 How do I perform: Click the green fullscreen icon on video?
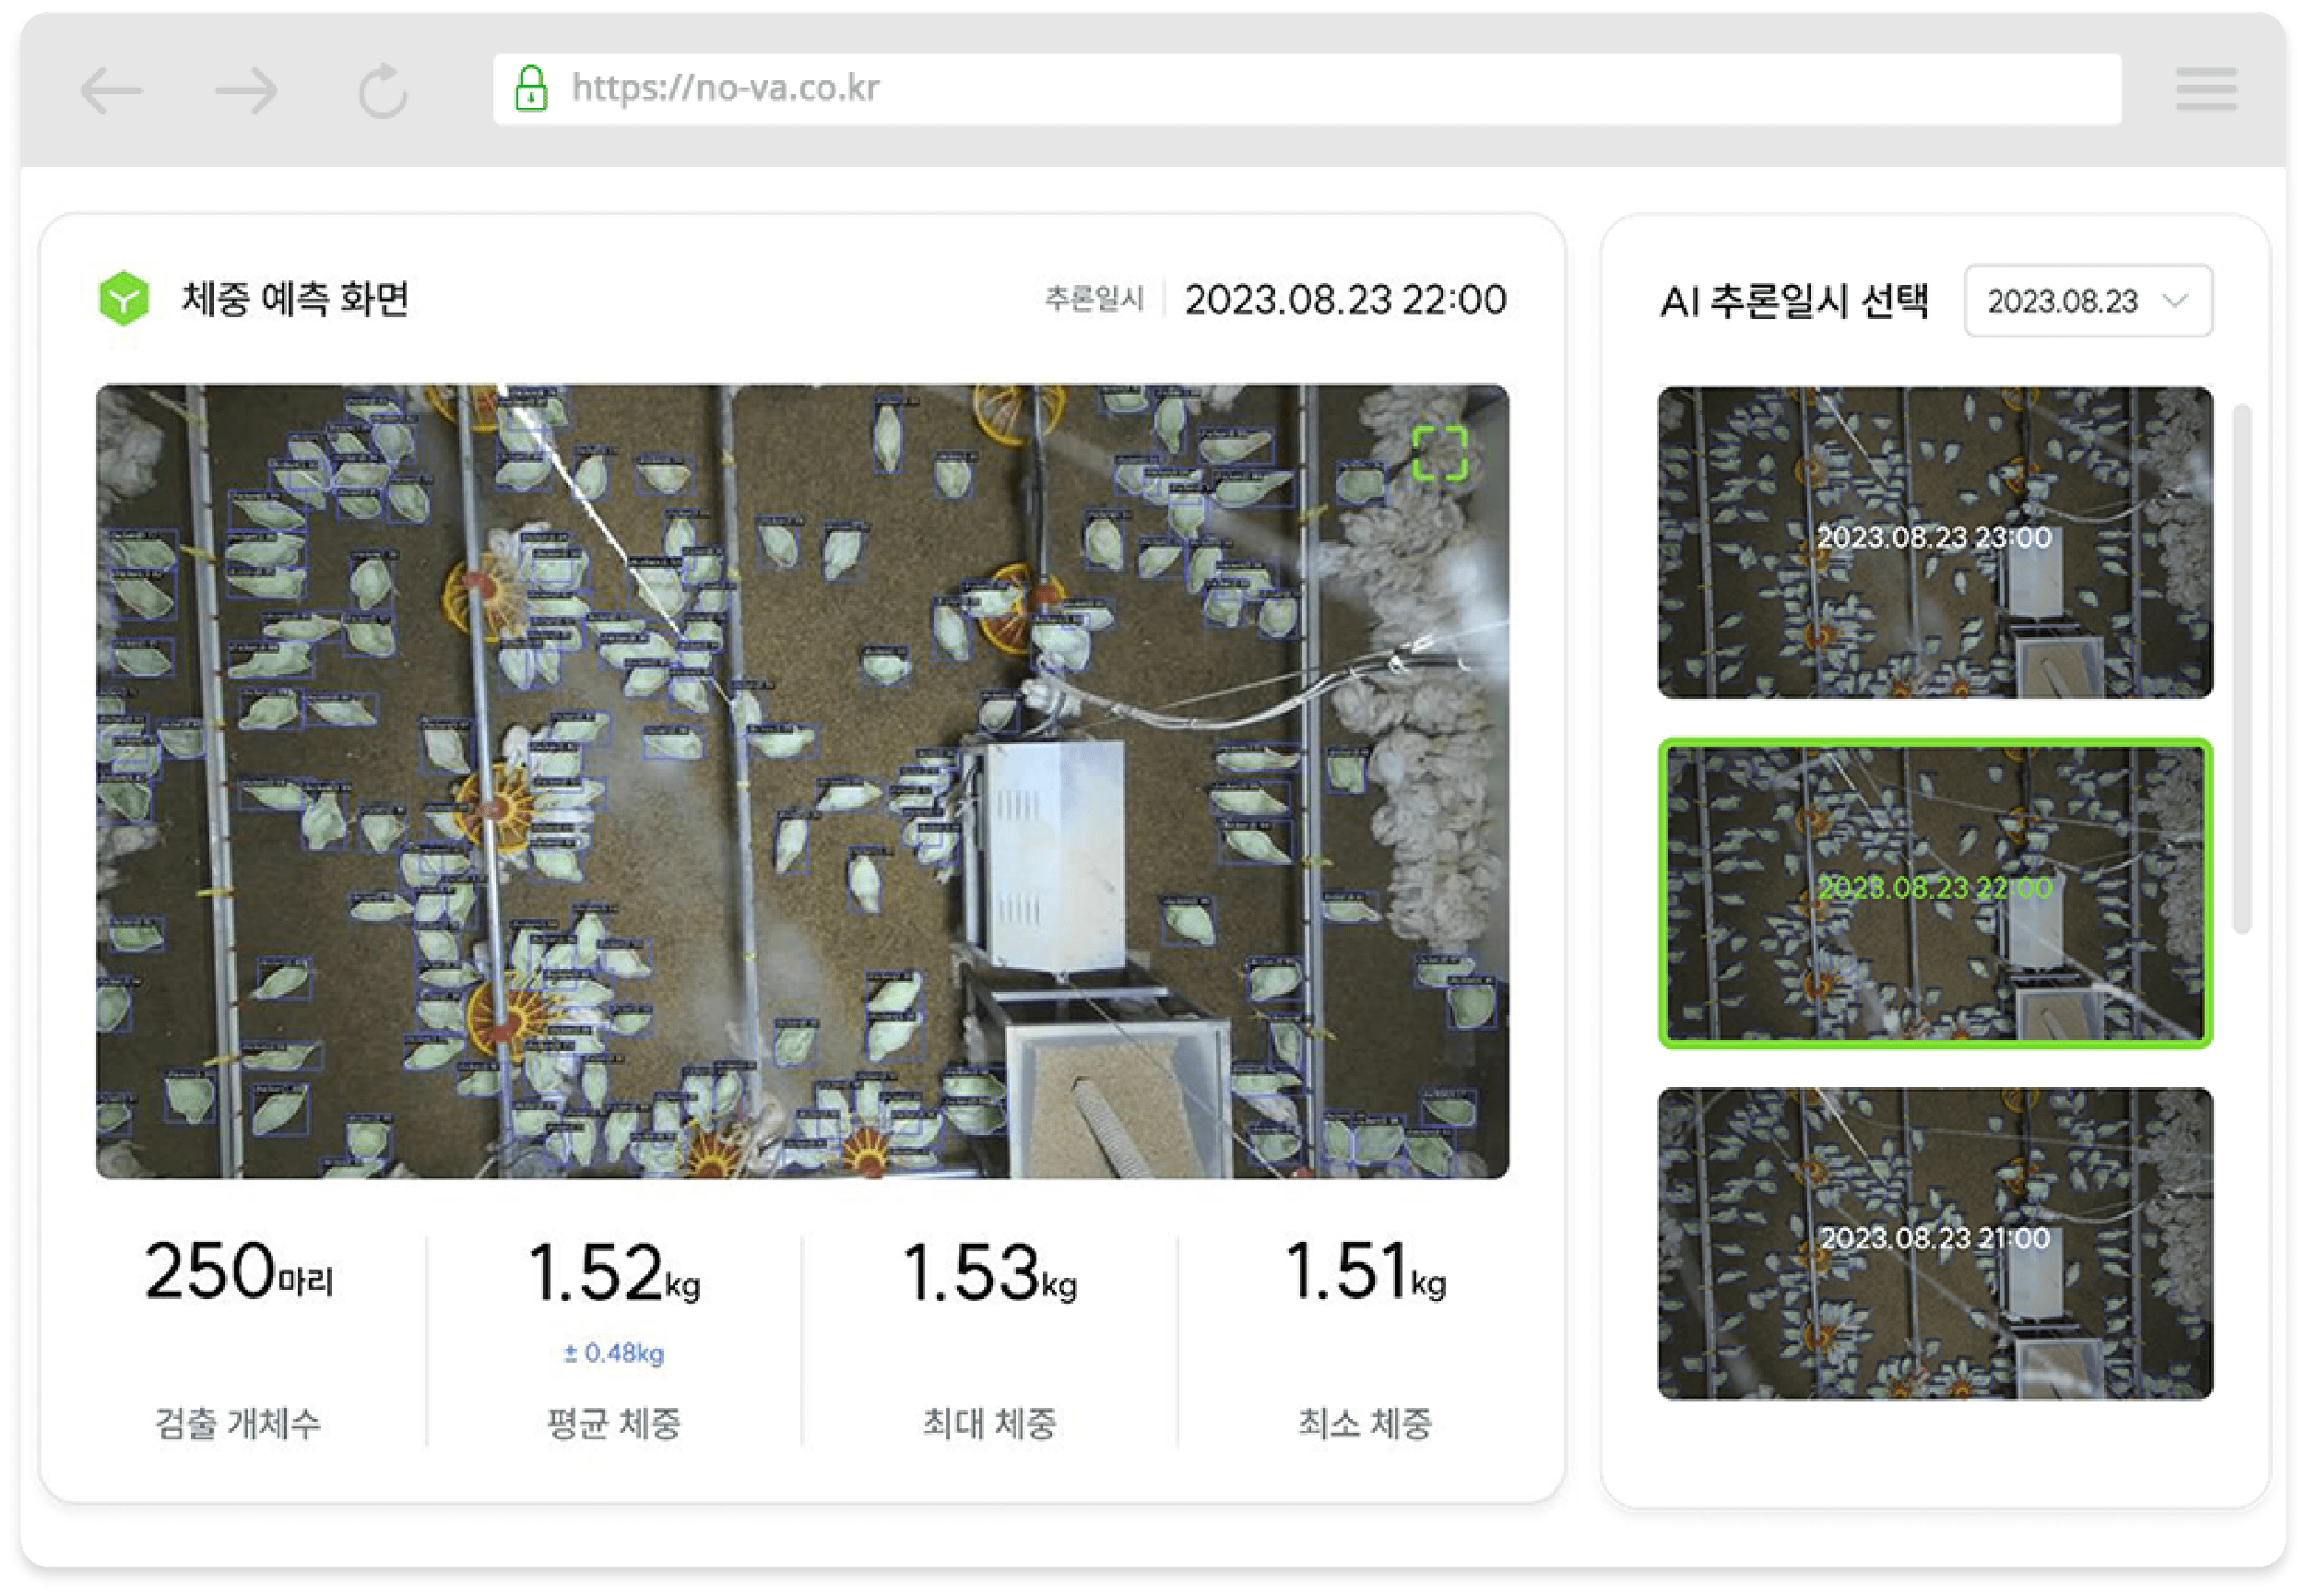pyautogui.click(x=1439, y=453)
